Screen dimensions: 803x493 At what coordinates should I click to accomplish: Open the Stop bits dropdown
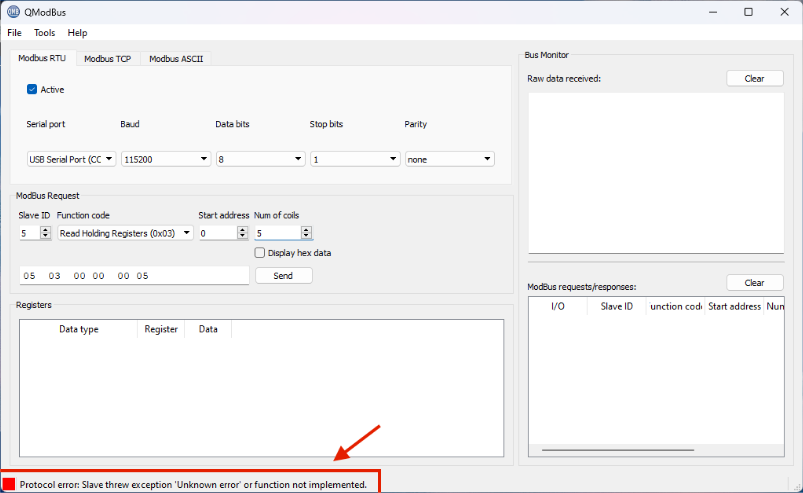click(355, 159)
